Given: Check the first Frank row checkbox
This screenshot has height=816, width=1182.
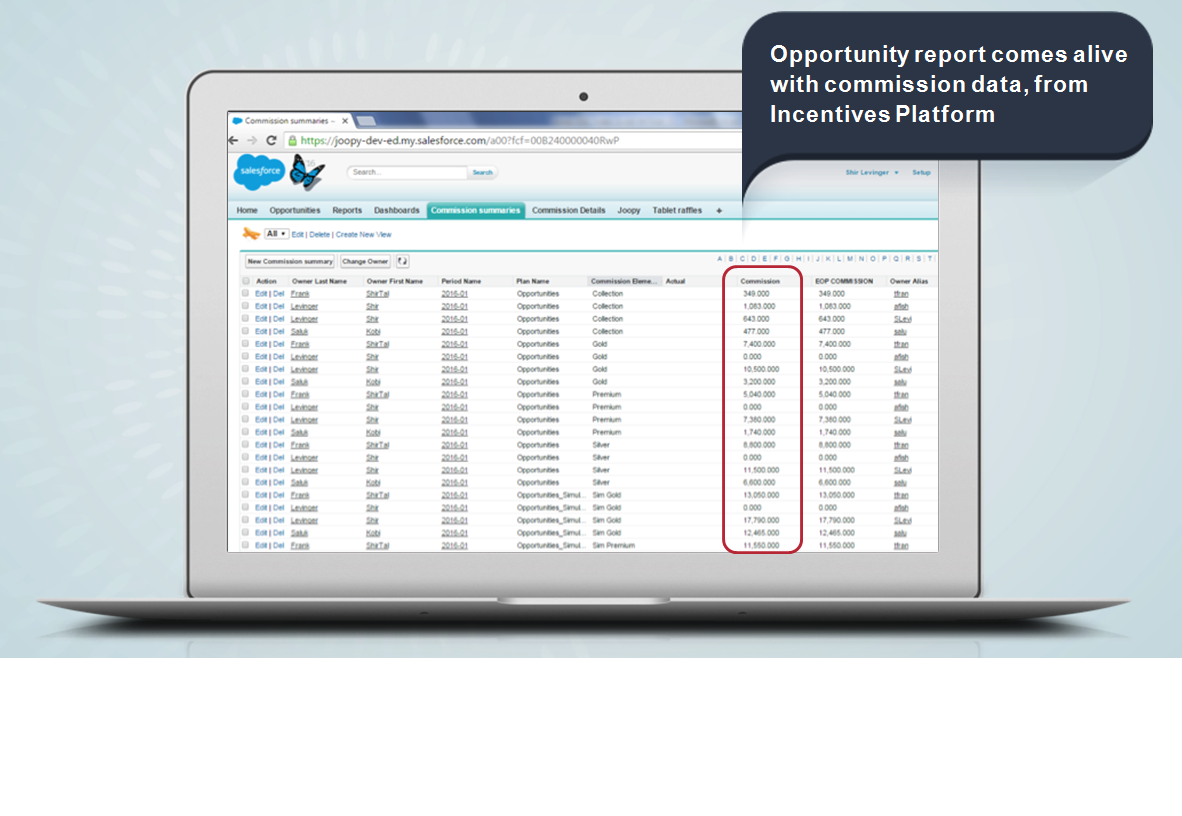Looking at the screenshot, I should [x=246, y=294].
